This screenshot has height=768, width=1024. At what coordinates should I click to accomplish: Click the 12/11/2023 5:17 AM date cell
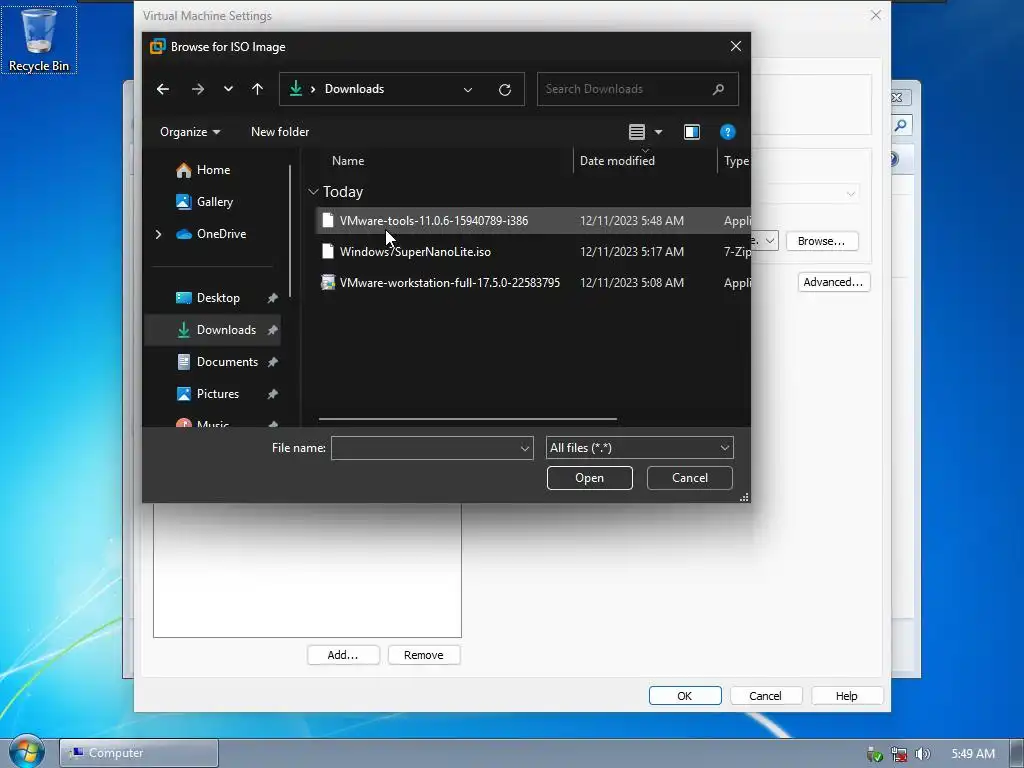[632, 251]
